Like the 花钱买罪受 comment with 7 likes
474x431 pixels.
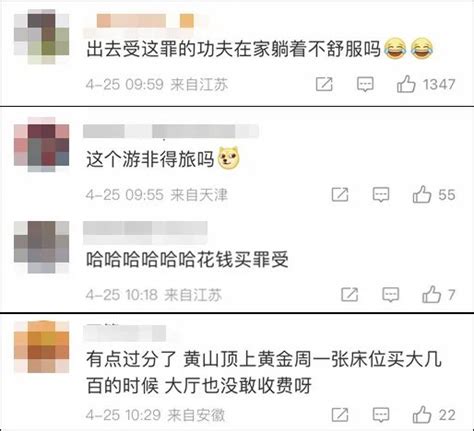pos(432,294)
